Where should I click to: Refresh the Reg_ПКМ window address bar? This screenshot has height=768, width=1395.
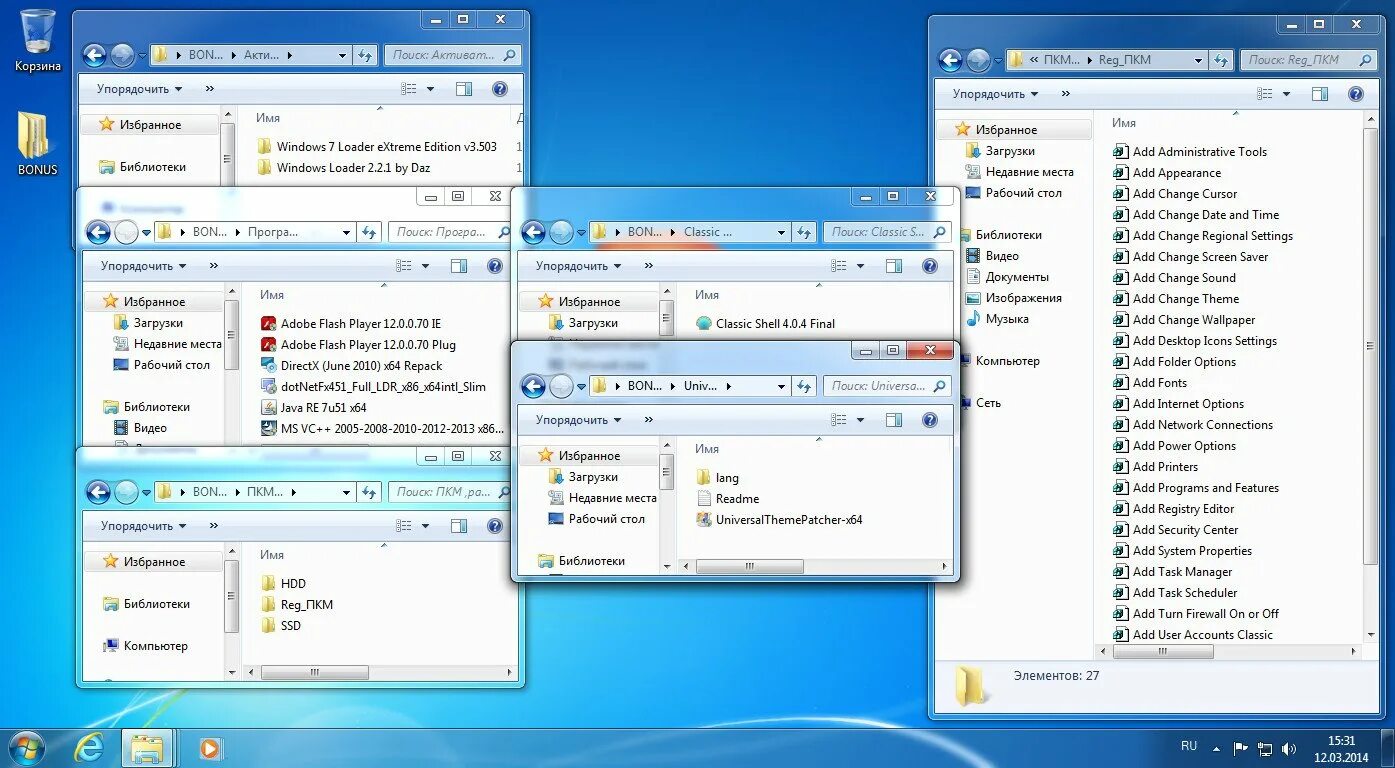point(1222,60)
